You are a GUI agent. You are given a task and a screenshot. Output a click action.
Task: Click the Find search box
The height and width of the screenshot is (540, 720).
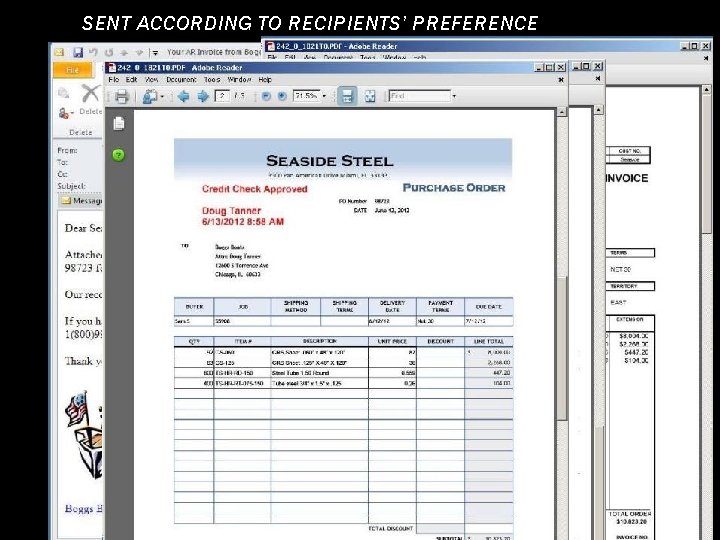coord(420,96)
